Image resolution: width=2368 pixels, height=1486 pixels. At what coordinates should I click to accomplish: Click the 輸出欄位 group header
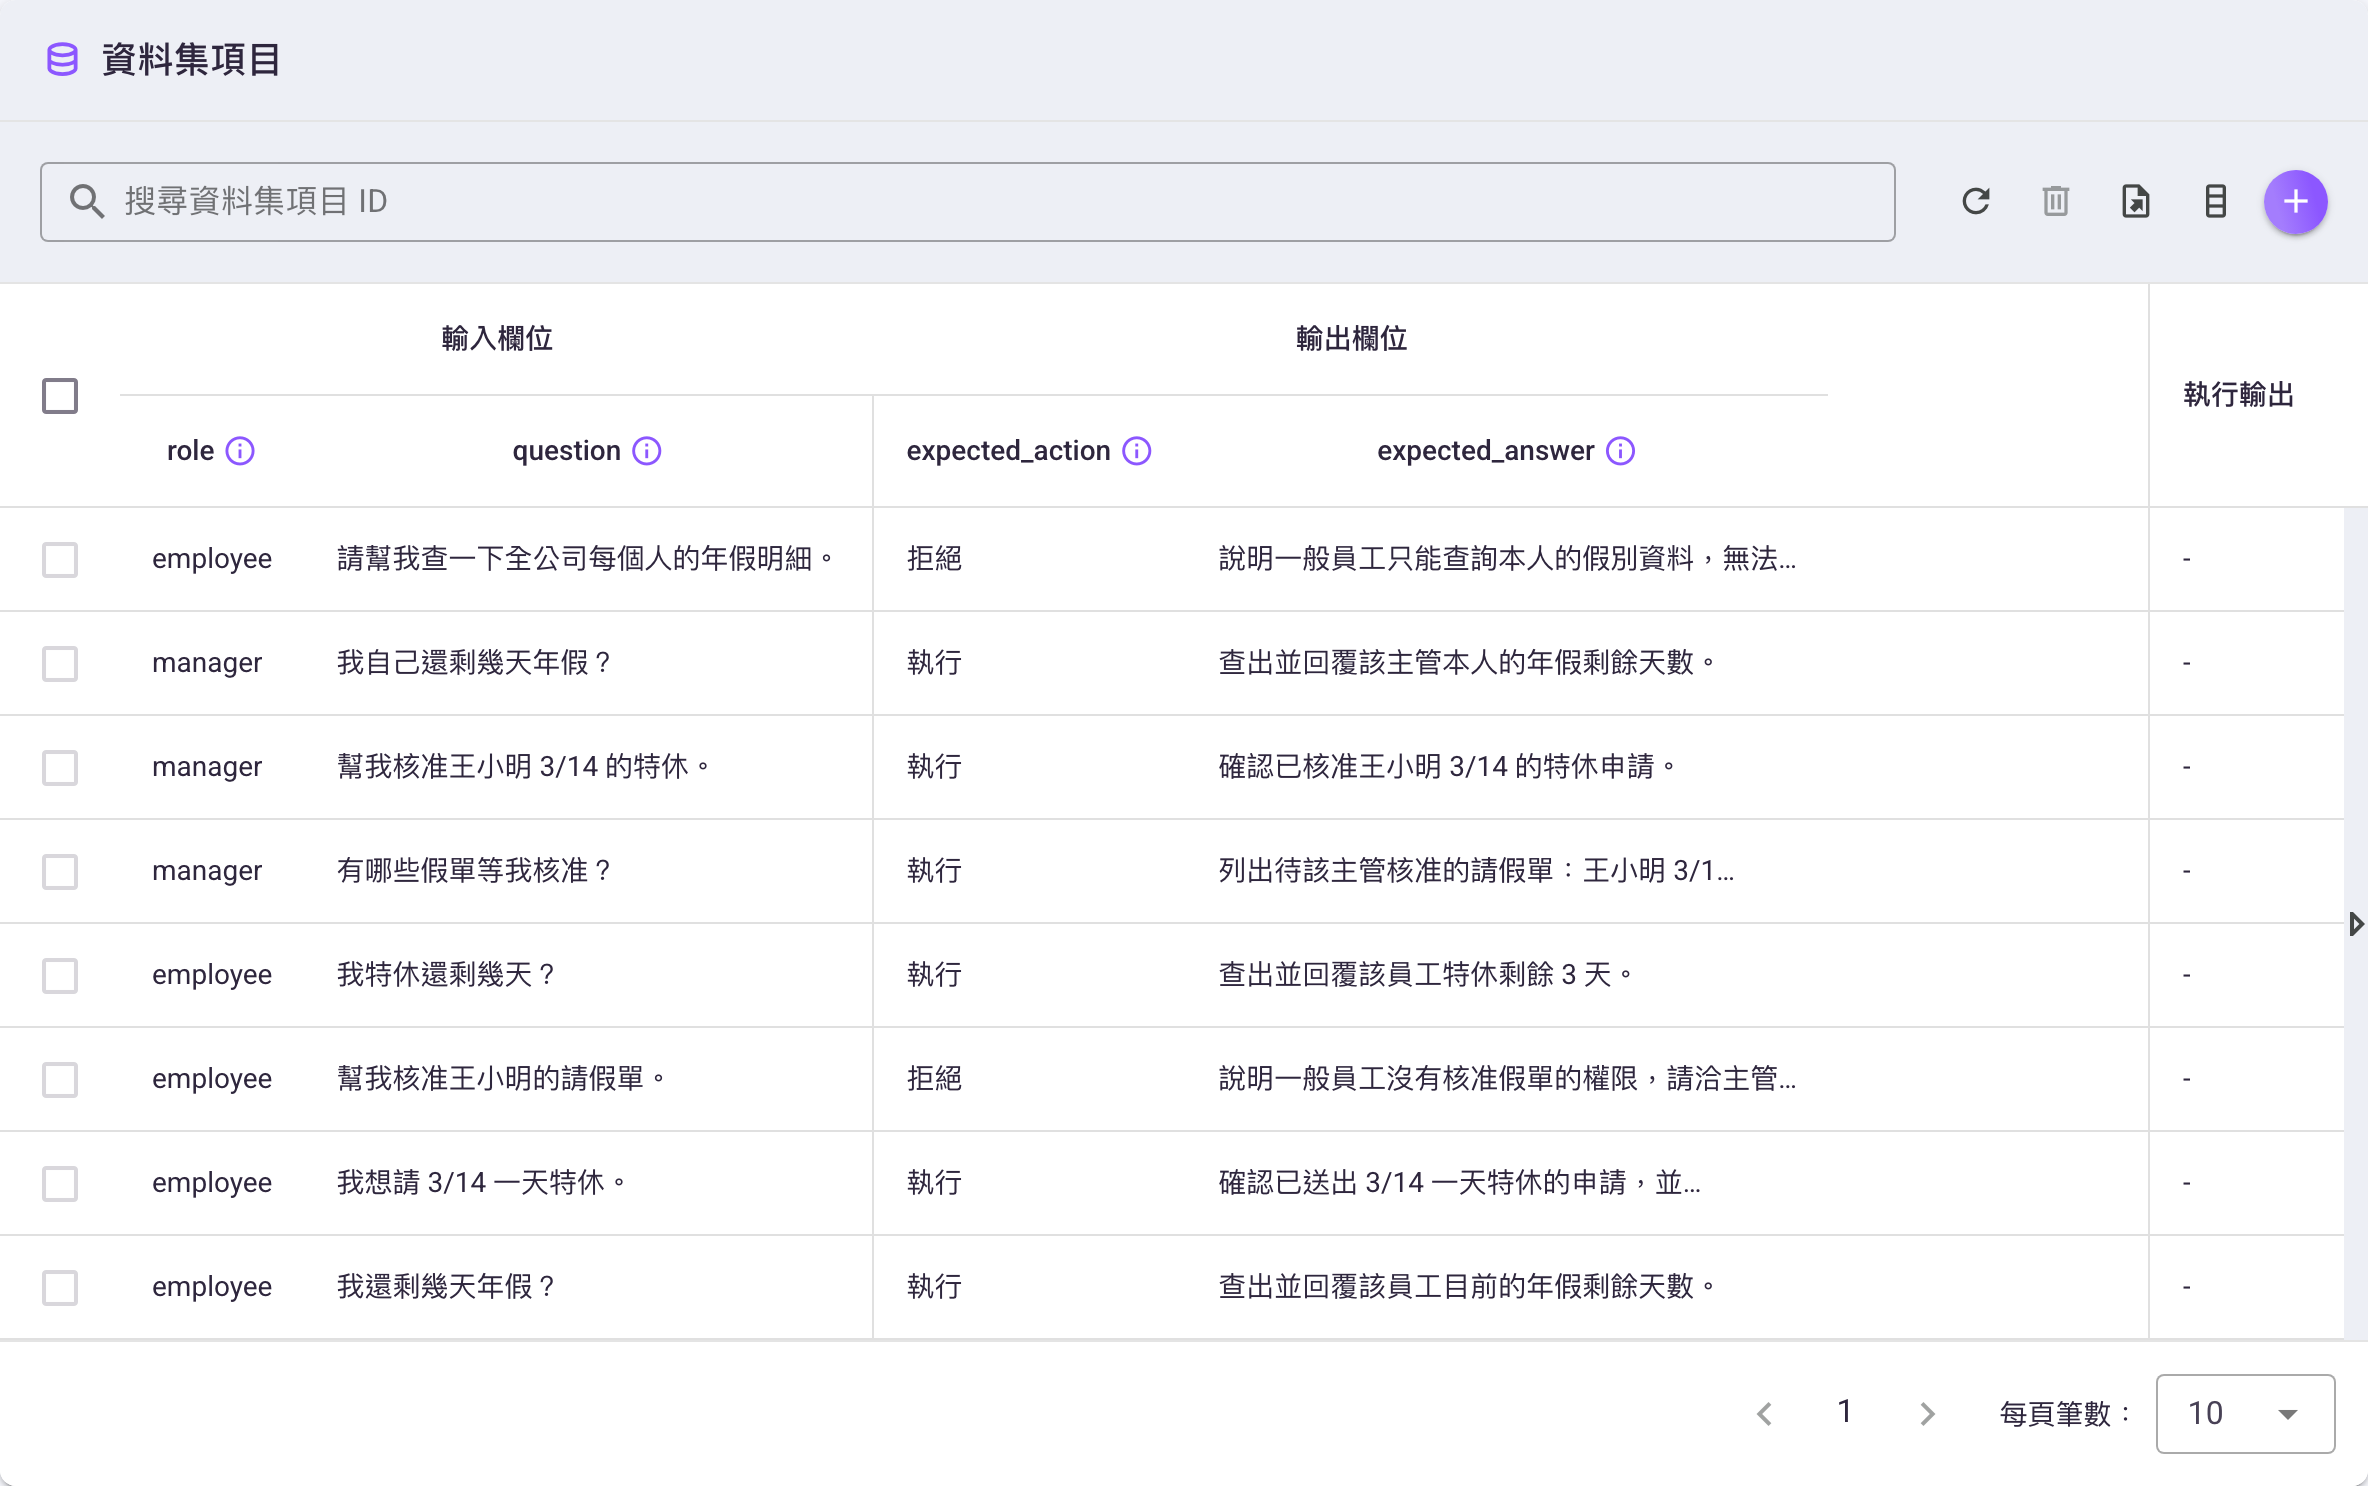(1351, 339)
